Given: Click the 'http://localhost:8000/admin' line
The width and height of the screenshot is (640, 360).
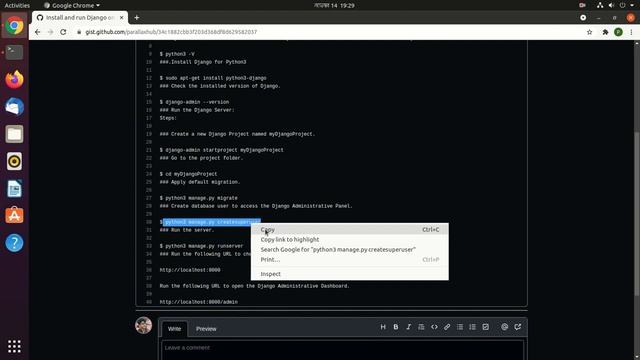Looking at the screenshot, I should (x=199, y=302).
